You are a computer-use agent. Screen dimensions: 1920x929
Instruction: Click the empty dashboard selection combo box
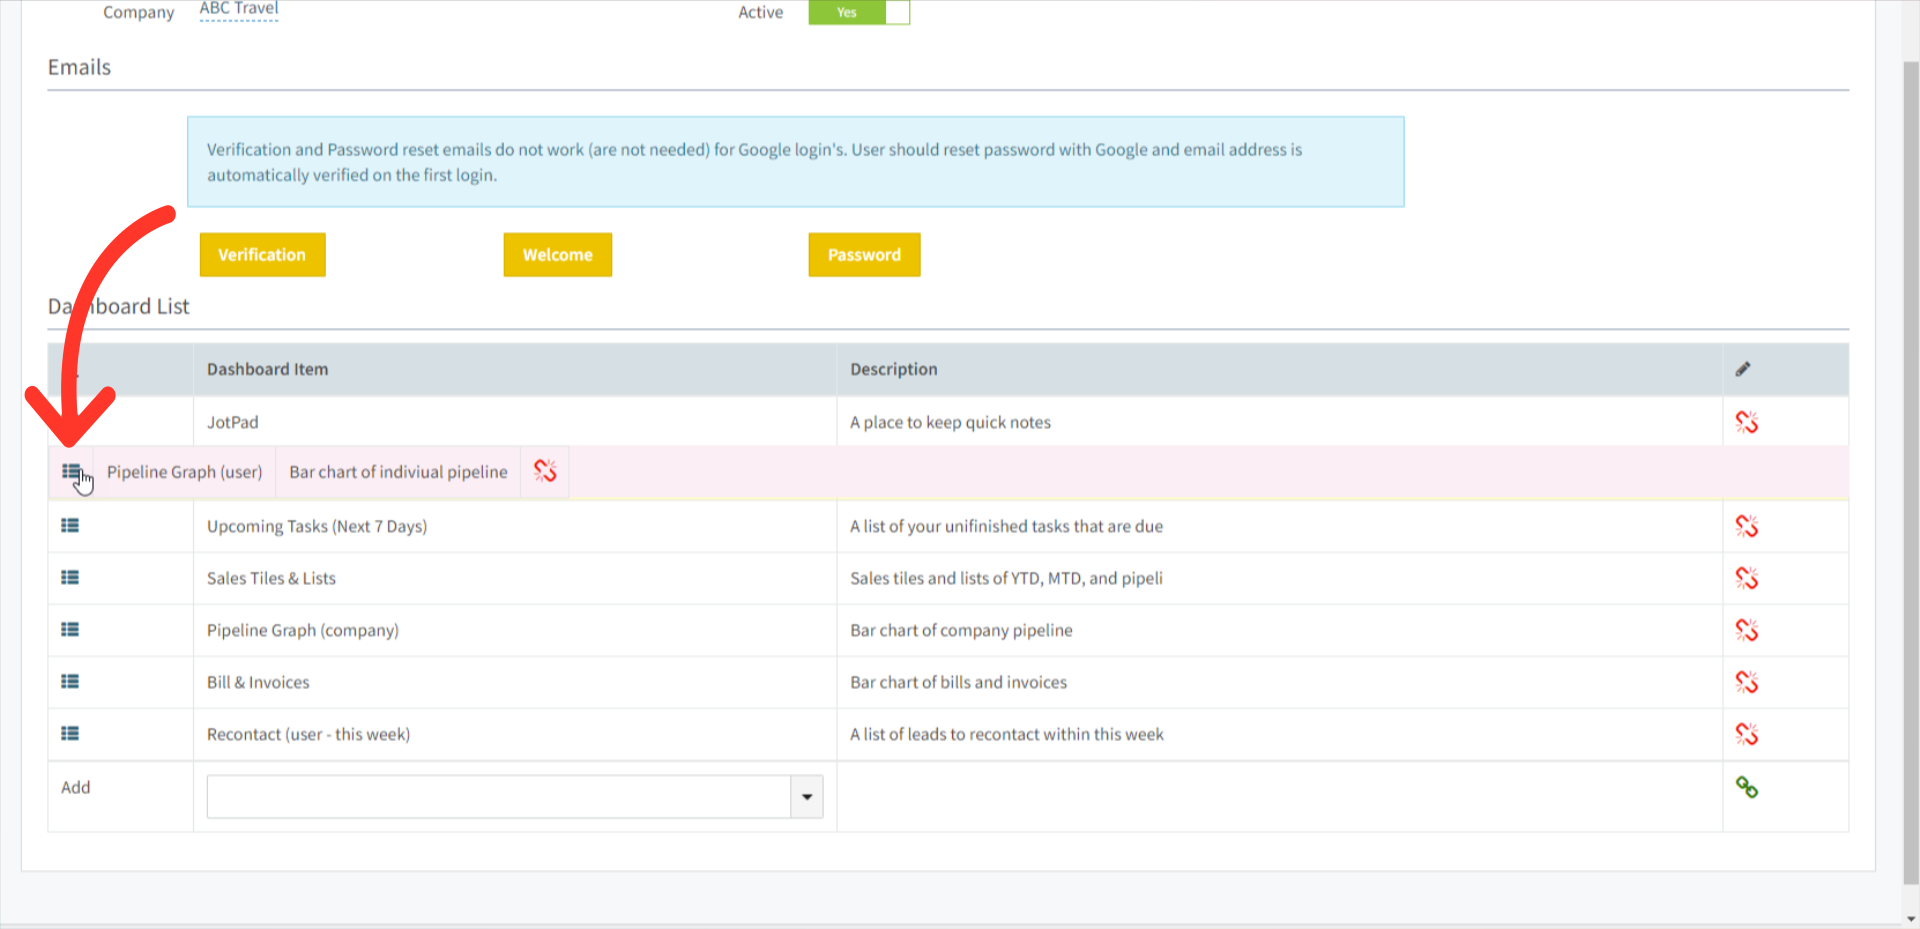pos(490,796)
